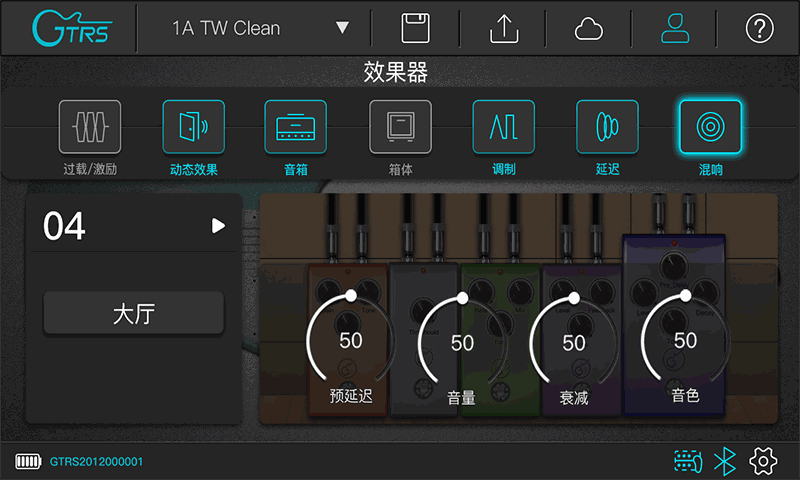Open the footswitch pedal controller icon

coord(688,461)
